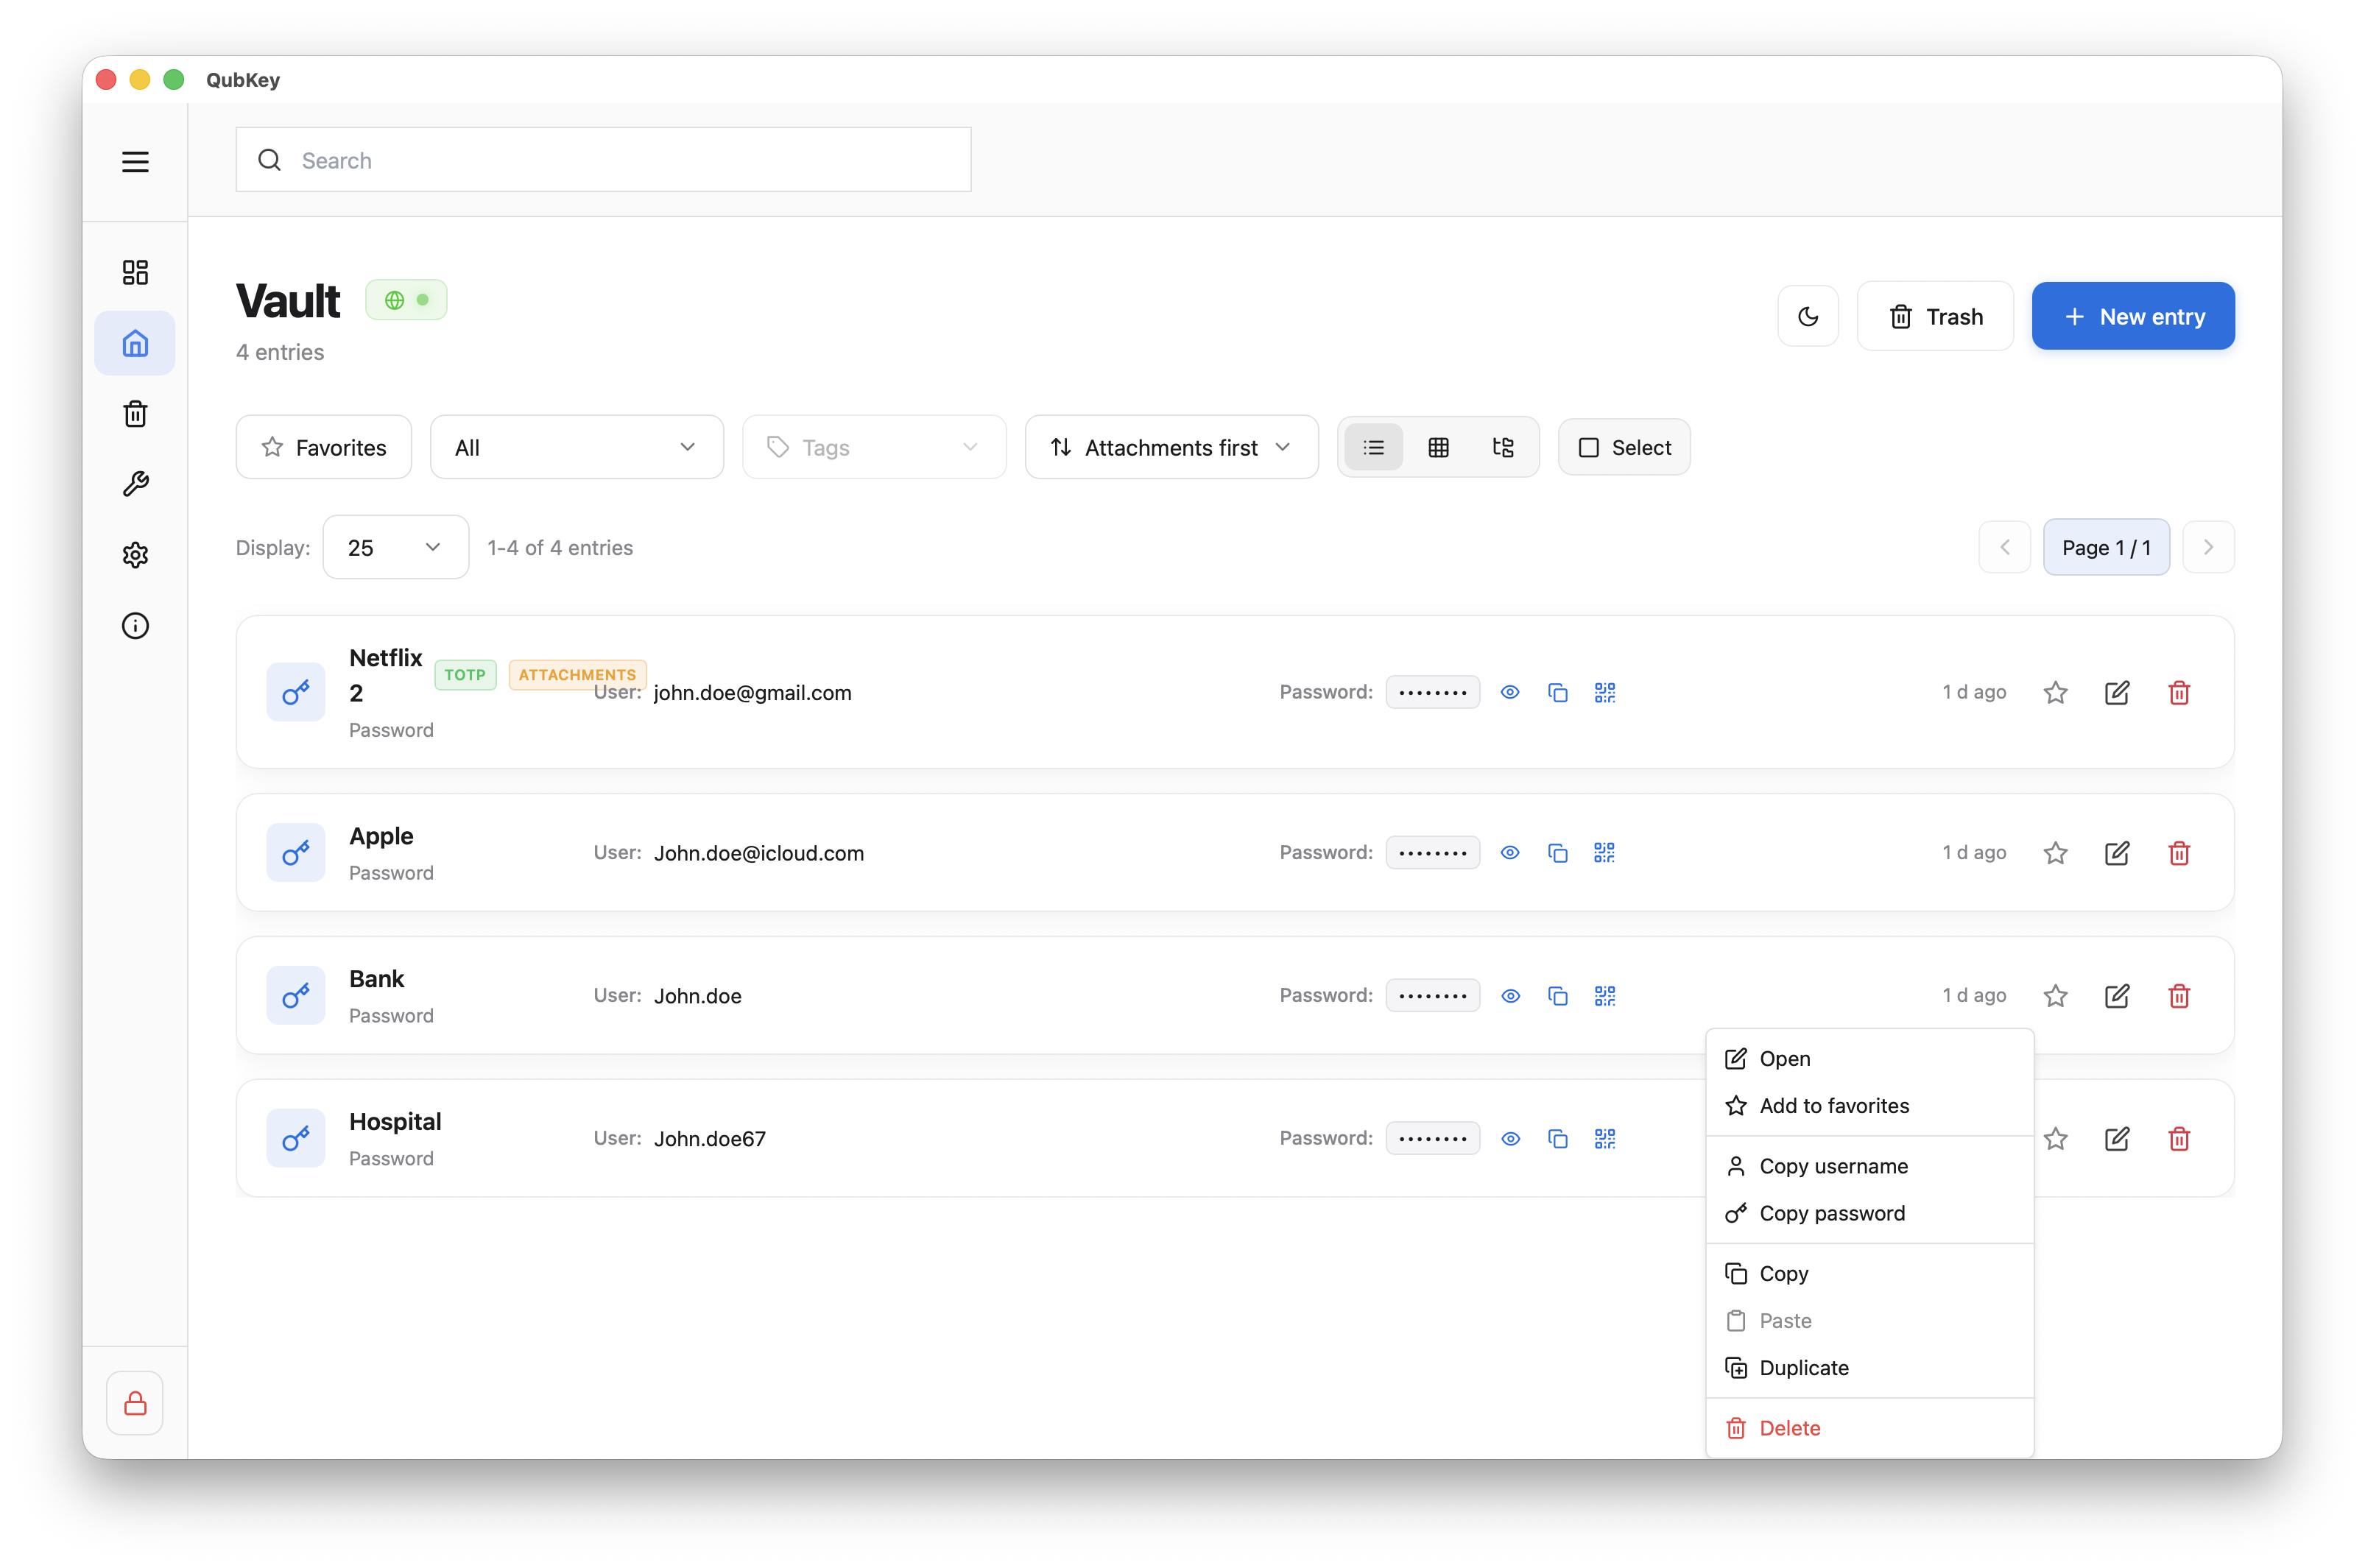Open settings gear in the sidebar
This screenshot has width=2365, height=1568.
[x=135, y=555]
